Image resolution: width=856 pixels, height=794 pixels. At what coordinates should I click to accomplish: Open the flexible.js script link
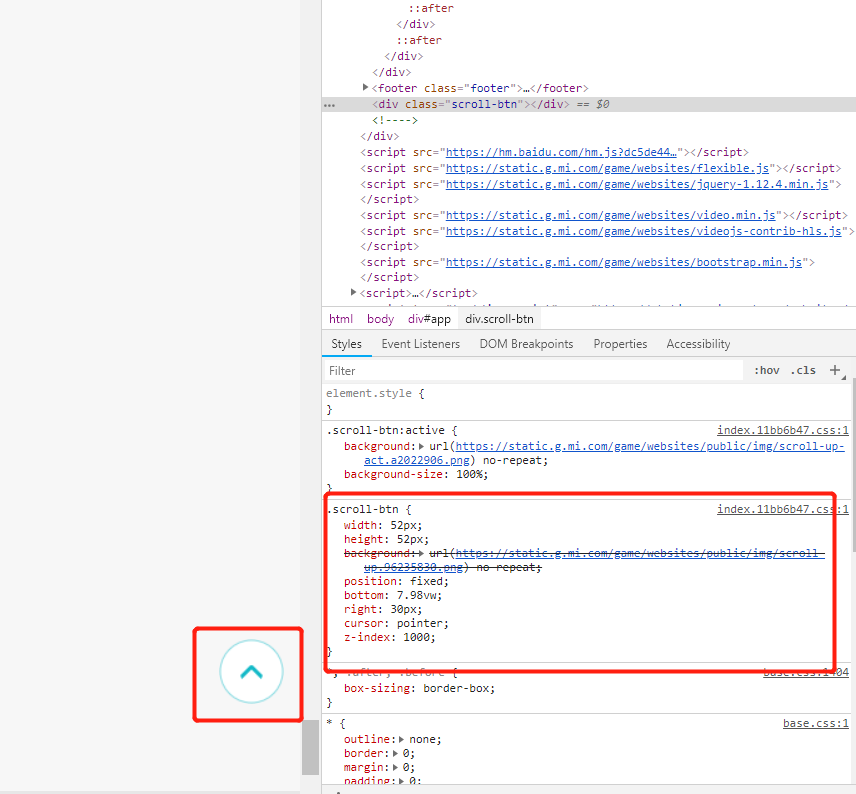(x=608, y=168)
